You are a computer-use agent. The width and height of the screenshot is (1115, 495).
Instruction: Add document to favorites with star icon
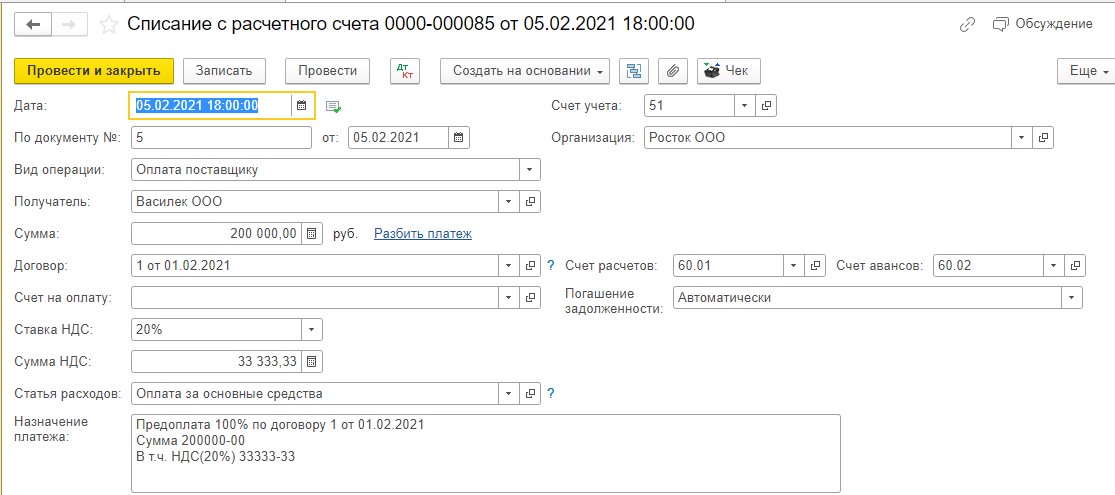pos(108,25)
